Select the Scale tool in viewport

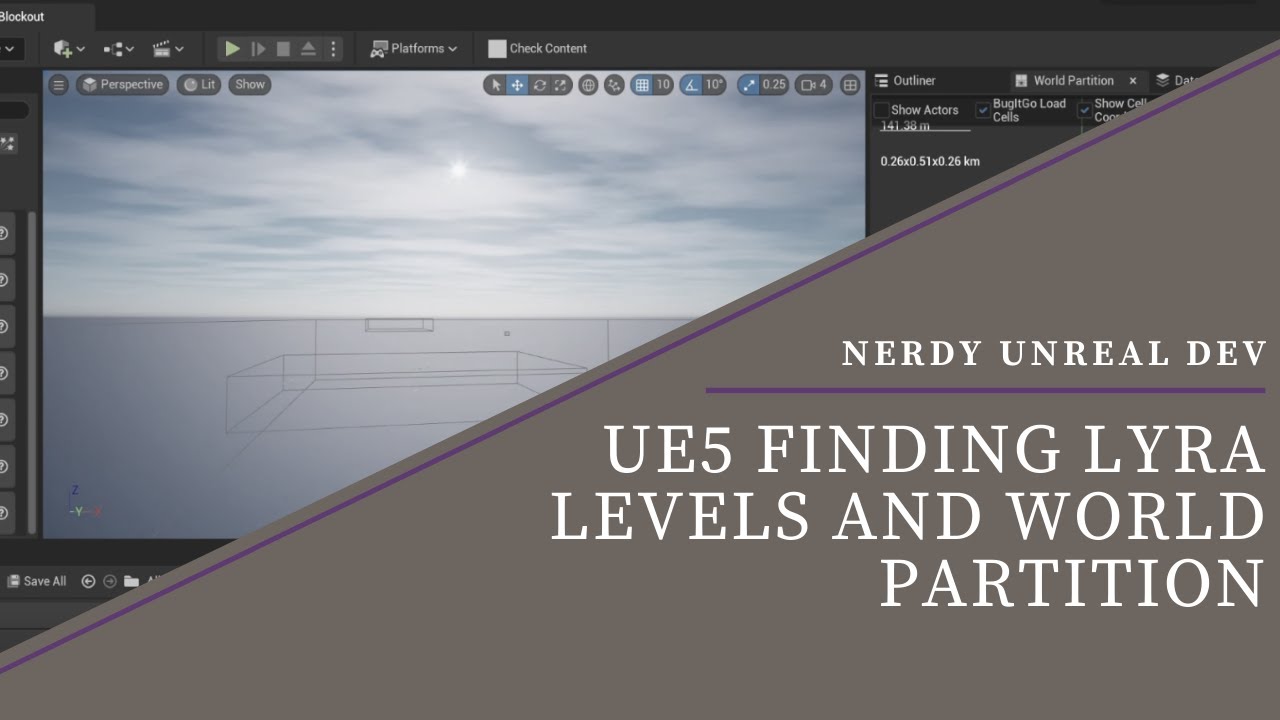coord(561,85)
